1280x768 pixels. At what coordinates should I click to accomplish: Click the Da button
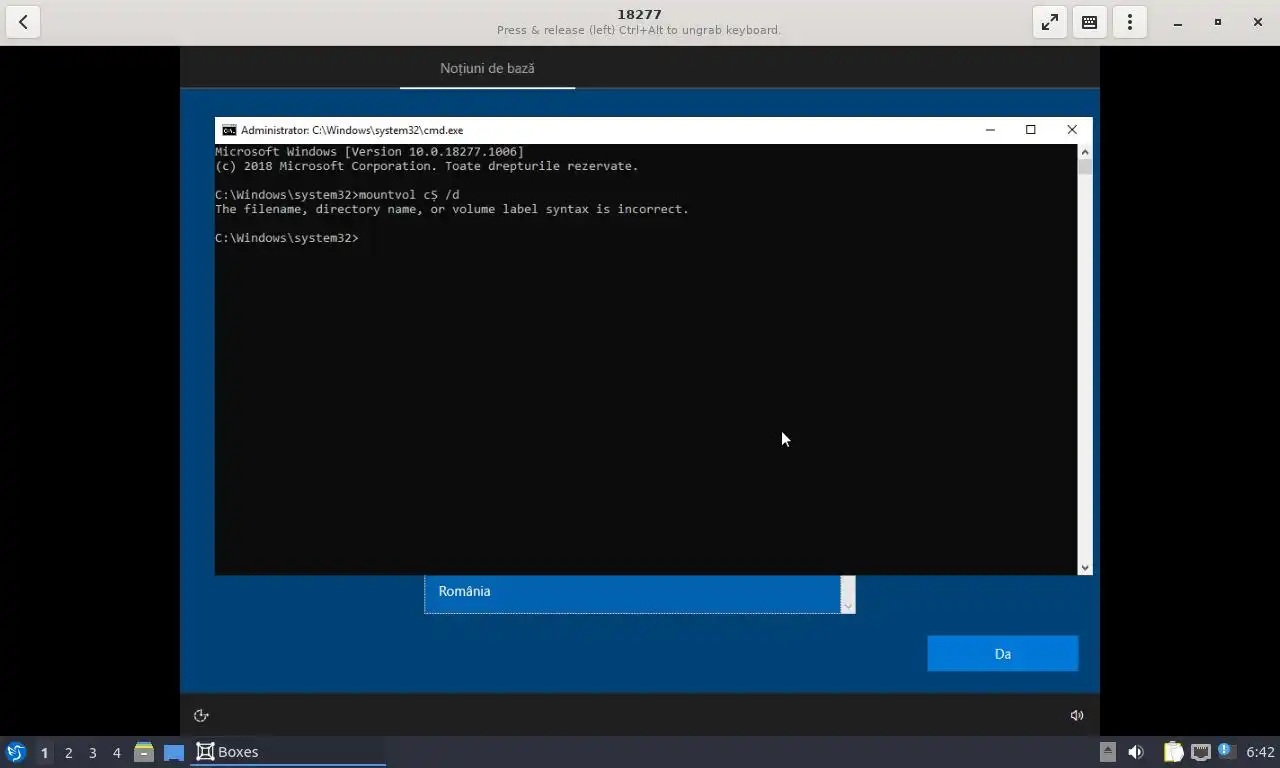click(1002, 654)
